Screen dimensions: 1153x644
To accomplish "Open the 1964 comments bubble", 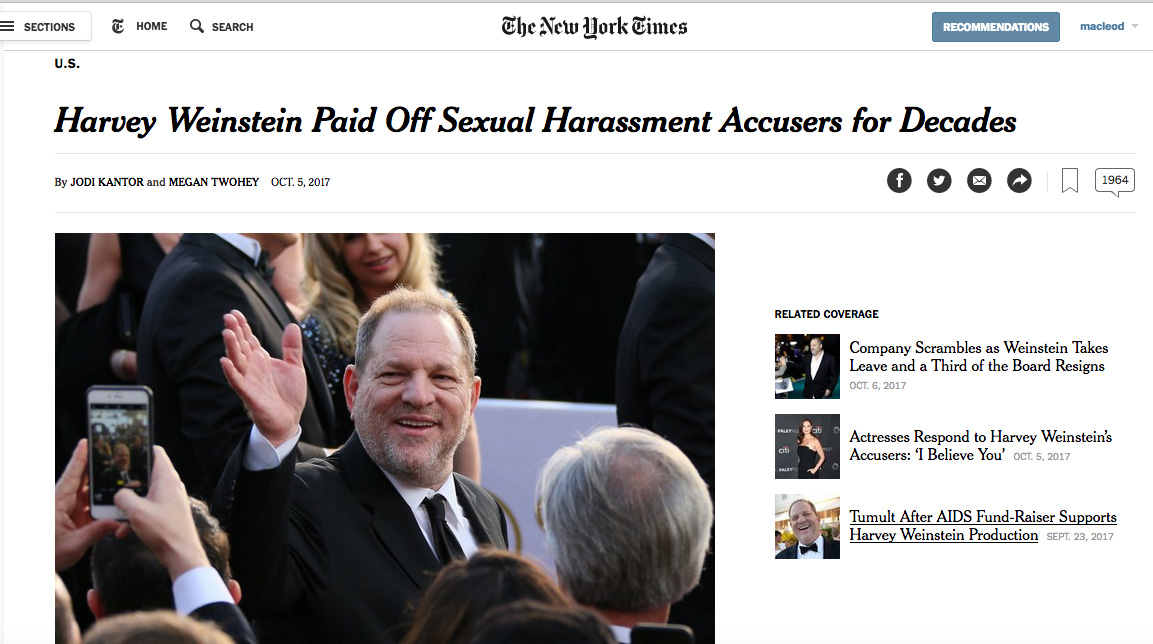I will (1114, 181).
